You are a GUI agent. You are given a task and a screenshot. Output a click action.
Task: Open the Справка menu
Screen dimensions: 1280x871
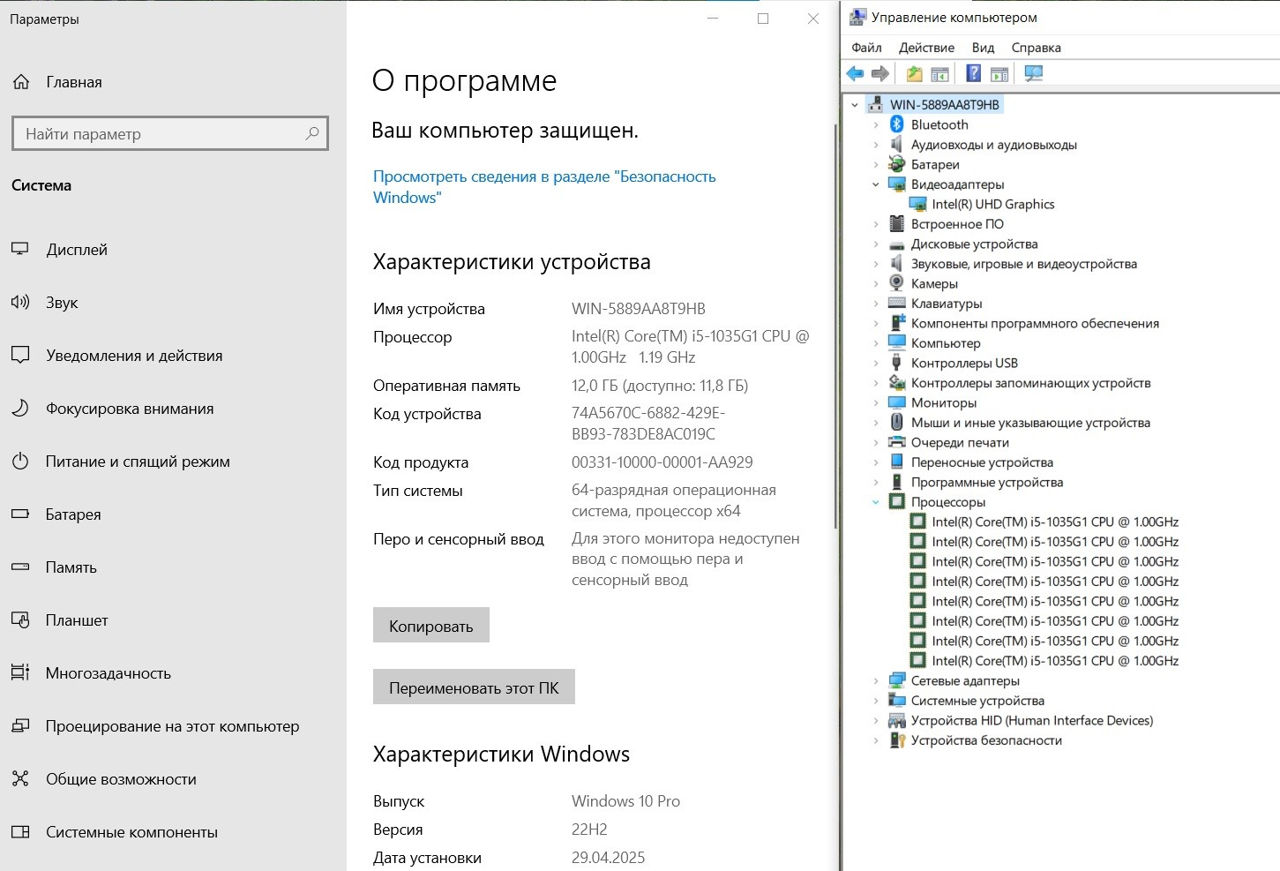click(x=1036, y=47)
